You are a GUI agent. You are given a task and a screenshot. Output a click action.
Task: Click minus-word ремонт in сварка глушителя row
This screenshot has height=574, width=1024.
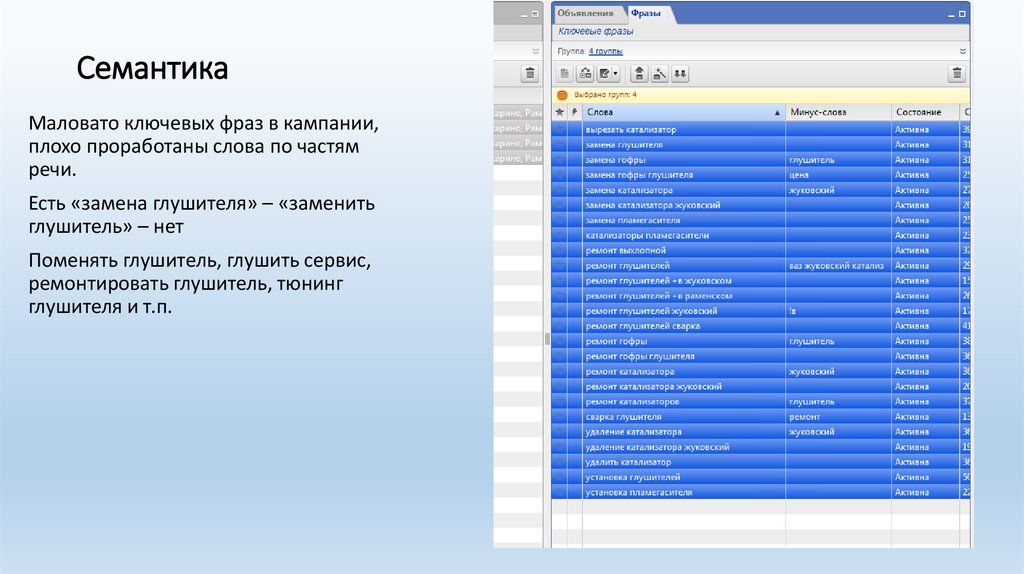pyautogui.click(x=804, y=417)
